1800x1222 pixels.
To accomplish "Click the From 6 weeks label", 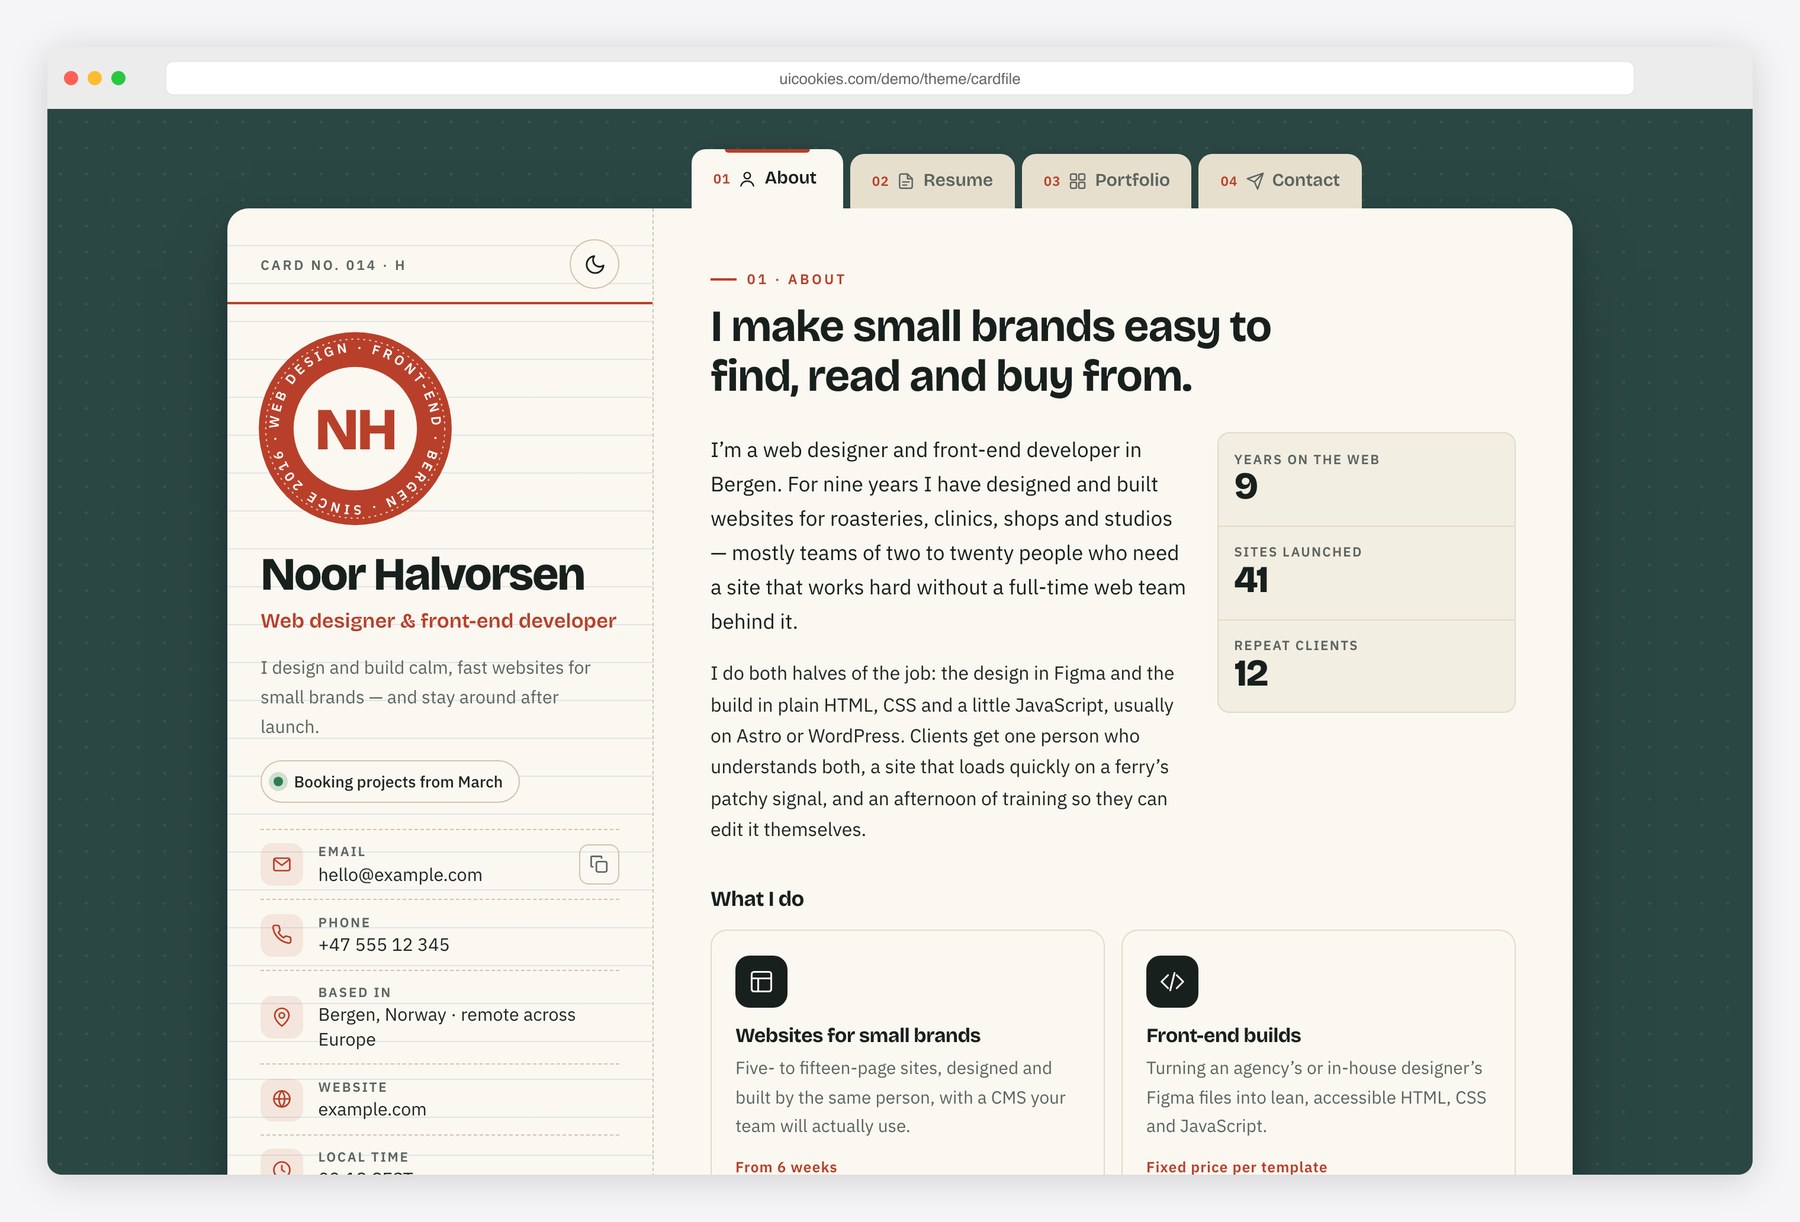I will pos(786,1167).
